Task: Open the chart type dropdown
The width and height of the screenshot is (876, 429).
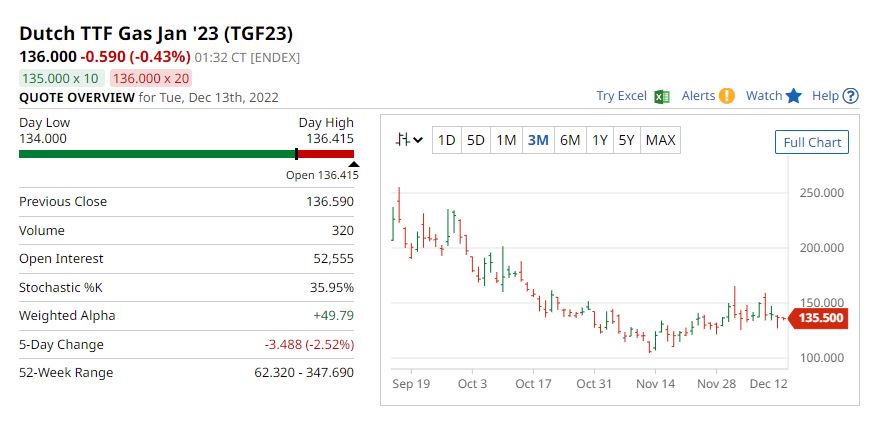Action: click(408, 140)
